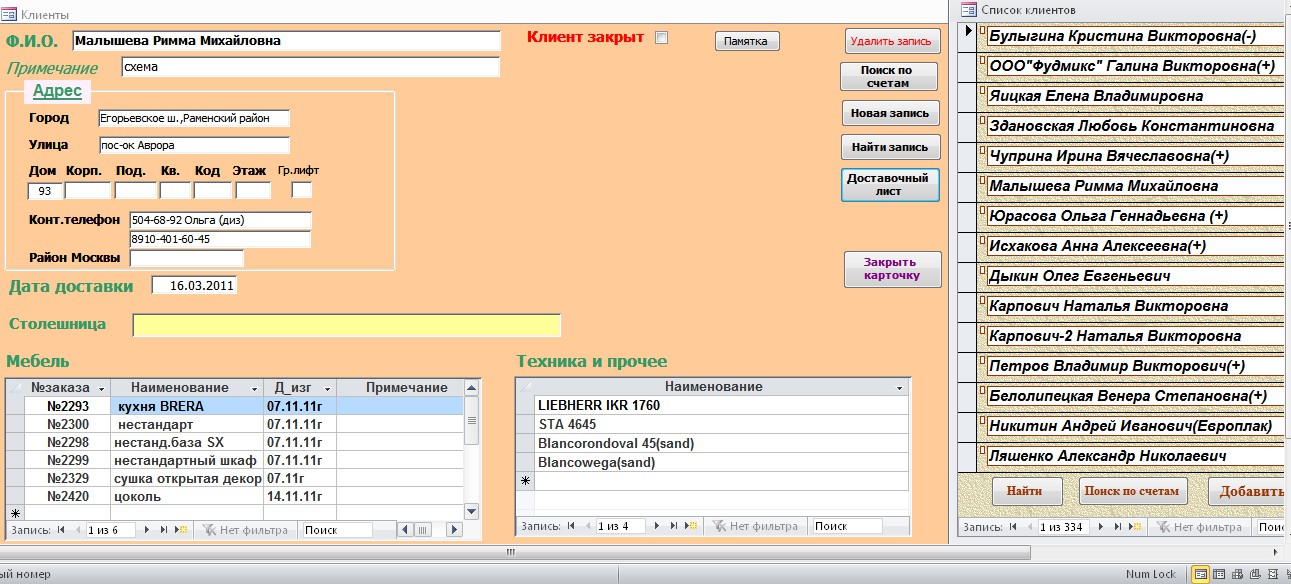The width and height of the screenshot is (1291, 584).
Task: Click the Памятка button
Action: [x=746, y=41]
